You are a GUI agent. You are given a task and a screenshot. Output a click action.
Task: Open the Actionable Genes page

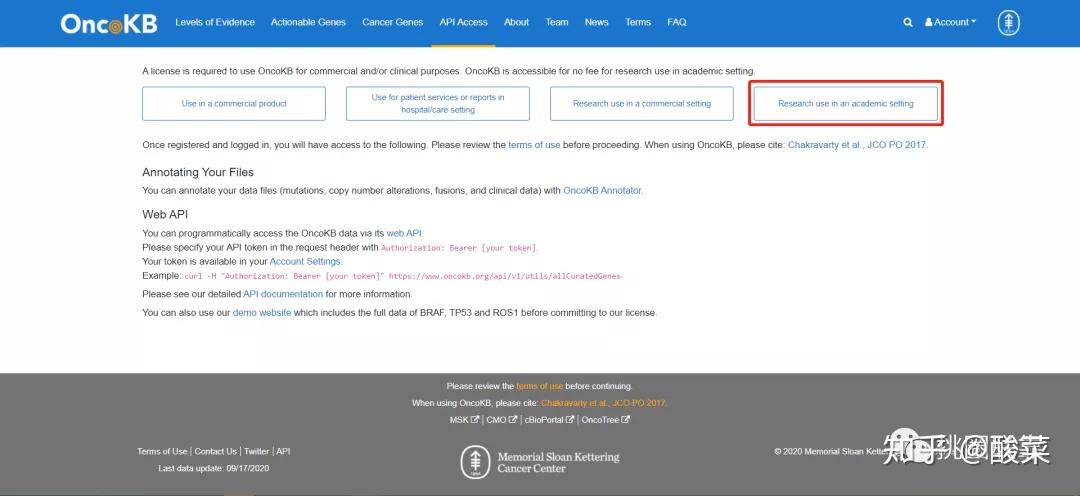[309, 22]
